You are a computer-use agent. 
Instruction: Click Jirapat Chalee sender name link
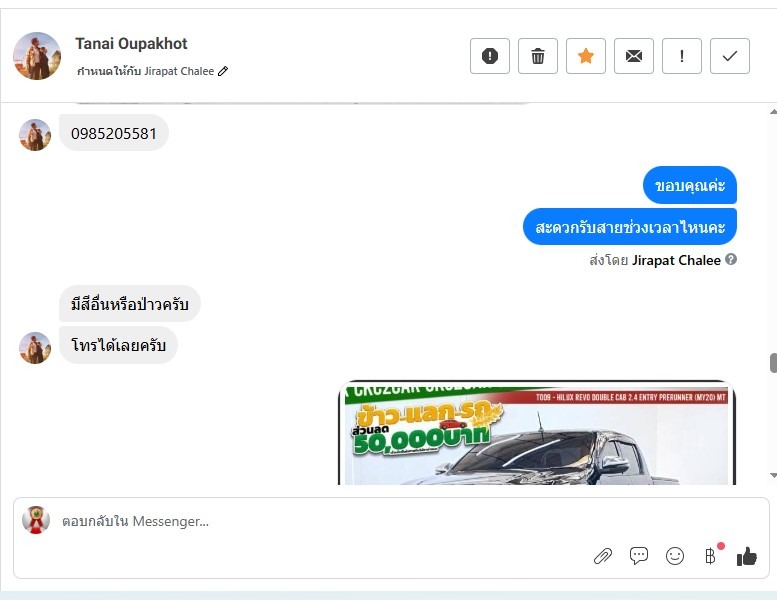tap(676, 261)
